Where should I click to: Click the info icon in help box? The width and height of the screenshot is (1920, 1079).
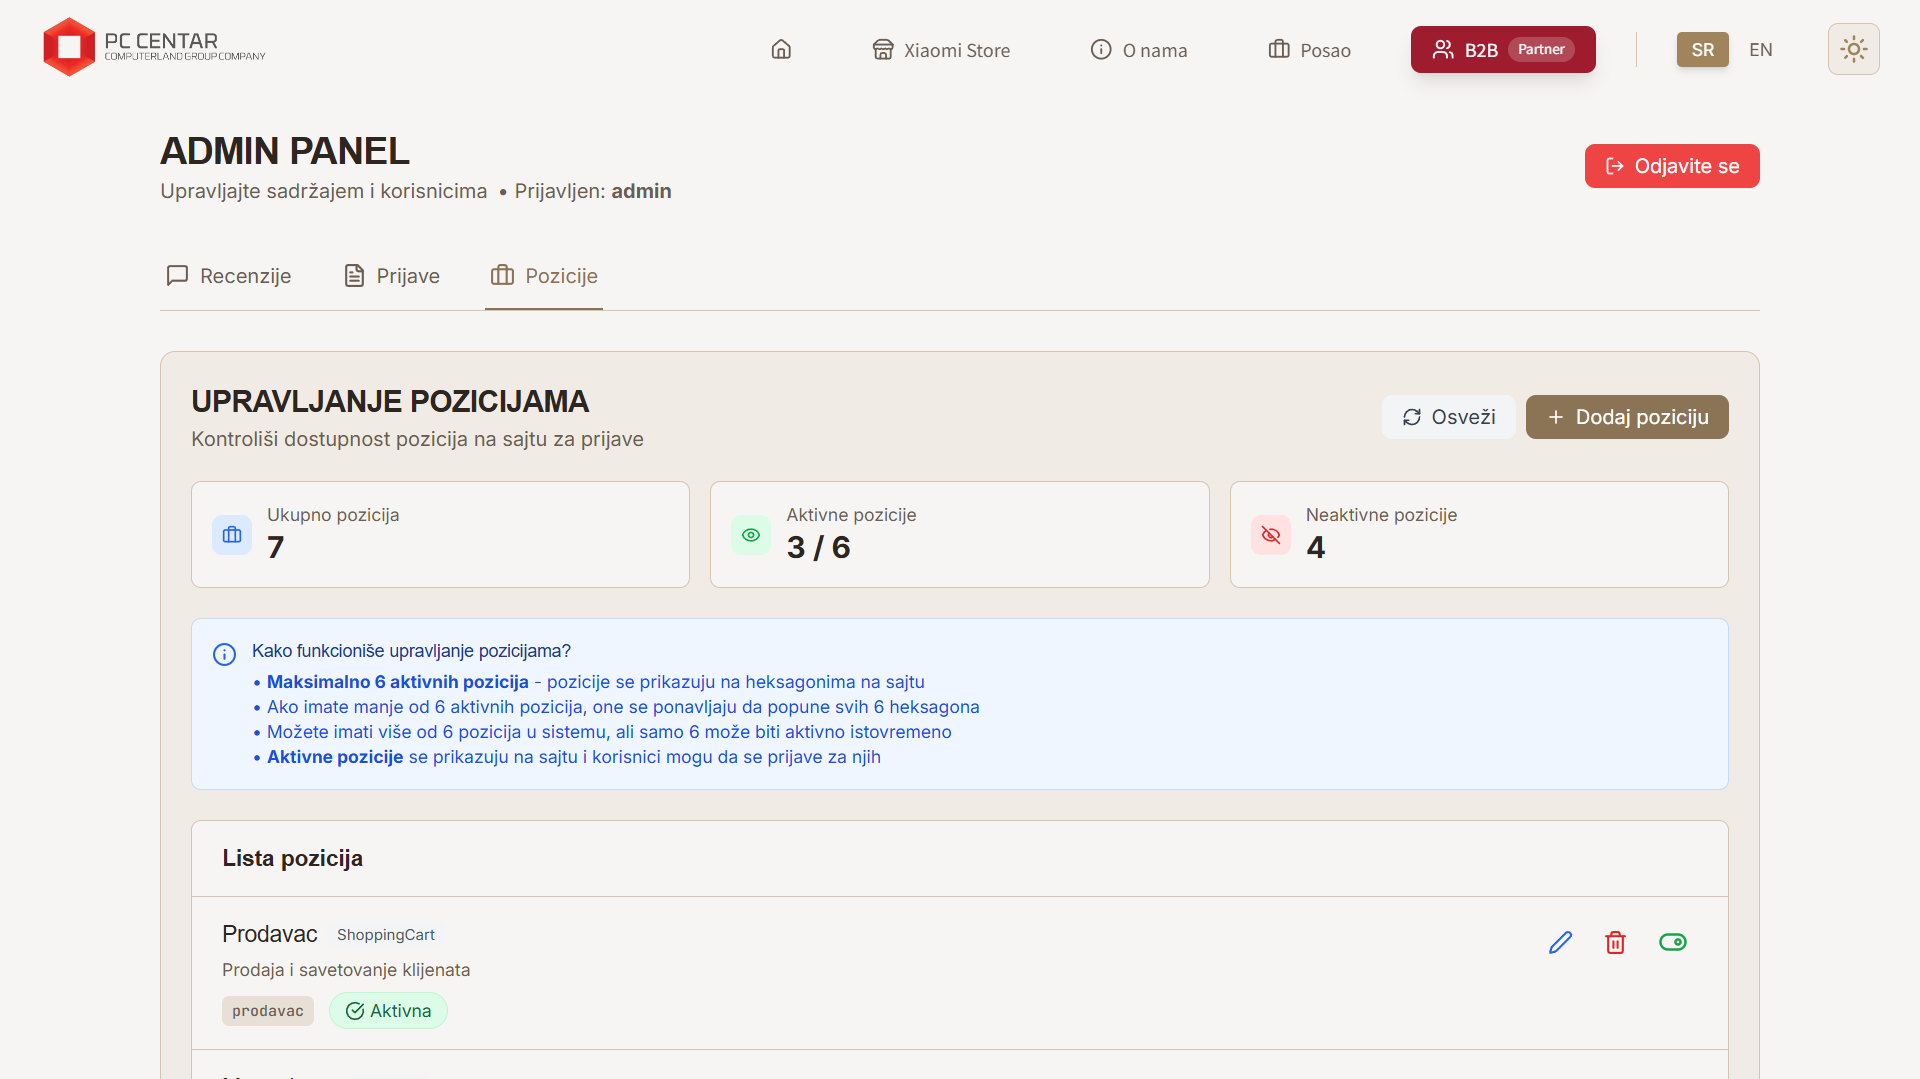(224, 654)
